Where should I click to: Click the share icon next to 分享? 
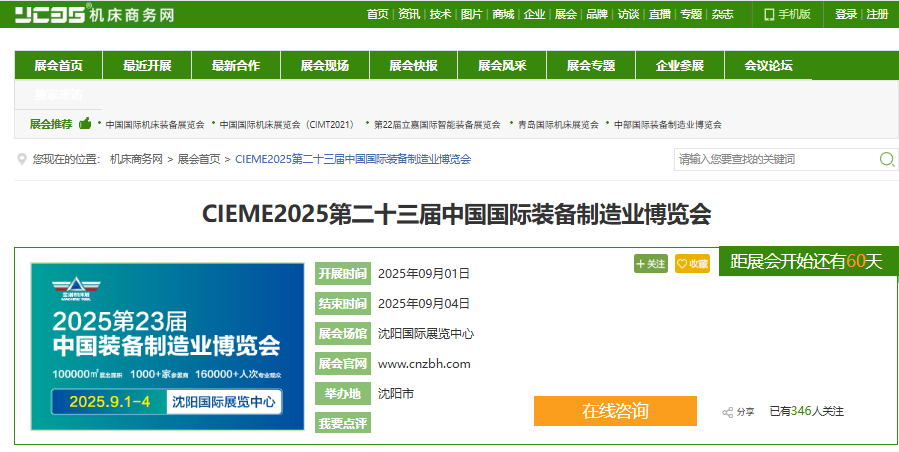(x=728, y=412)
